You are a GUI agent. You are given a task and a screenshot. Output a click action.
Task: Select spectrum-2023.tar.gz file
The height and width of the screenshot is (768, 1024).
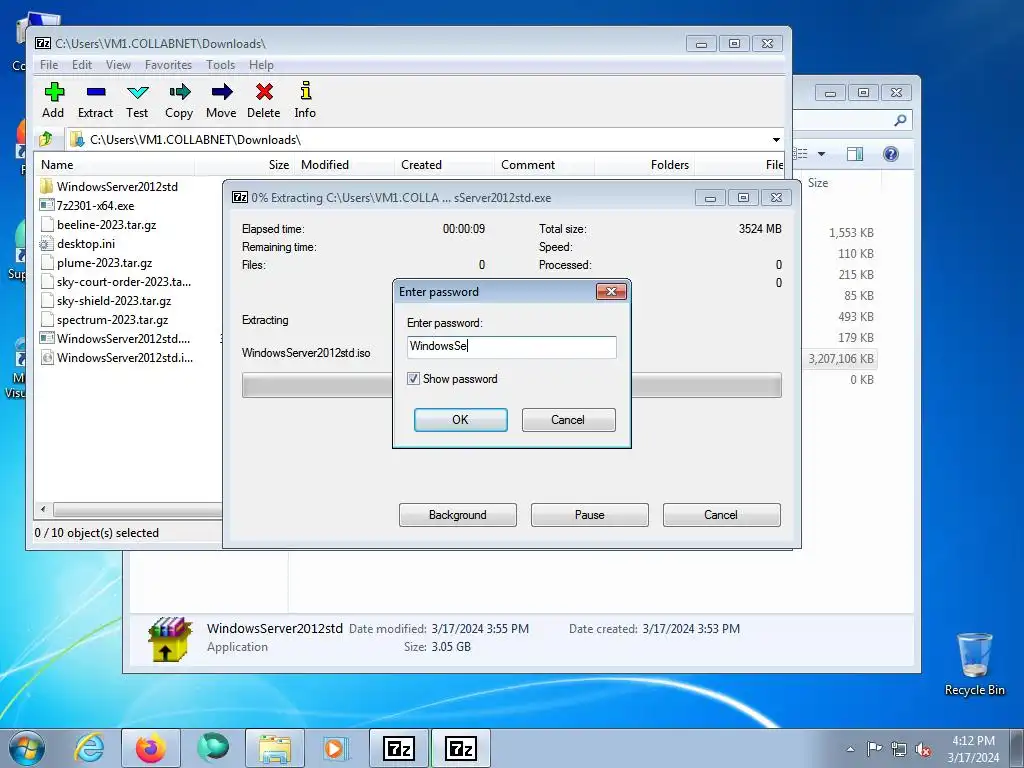point(112,319)
